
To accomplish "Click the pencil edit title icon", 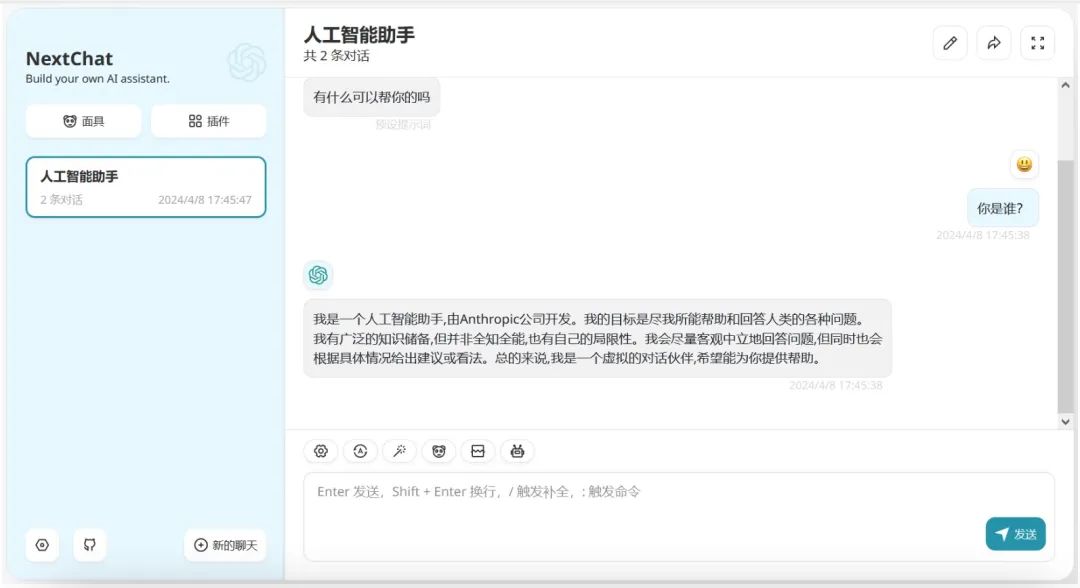I will click(950, 43).
